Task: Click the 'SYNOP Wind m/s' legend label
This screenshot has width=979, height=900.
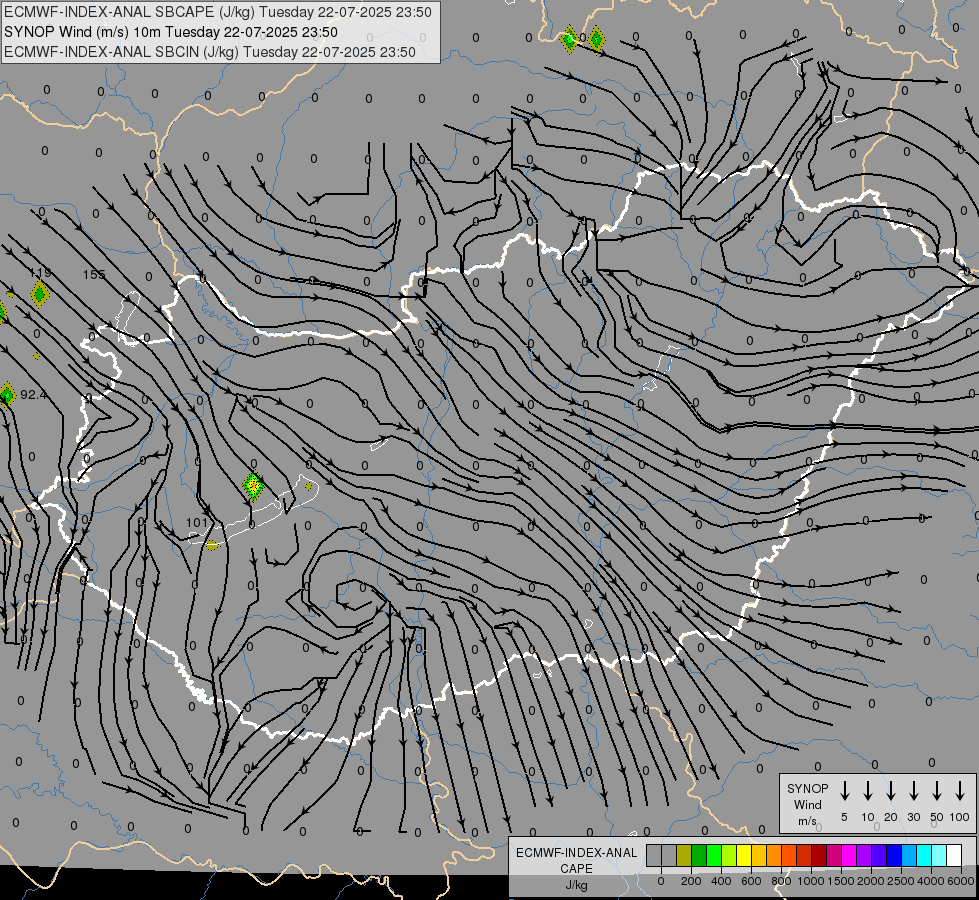Action: [808, 804]
